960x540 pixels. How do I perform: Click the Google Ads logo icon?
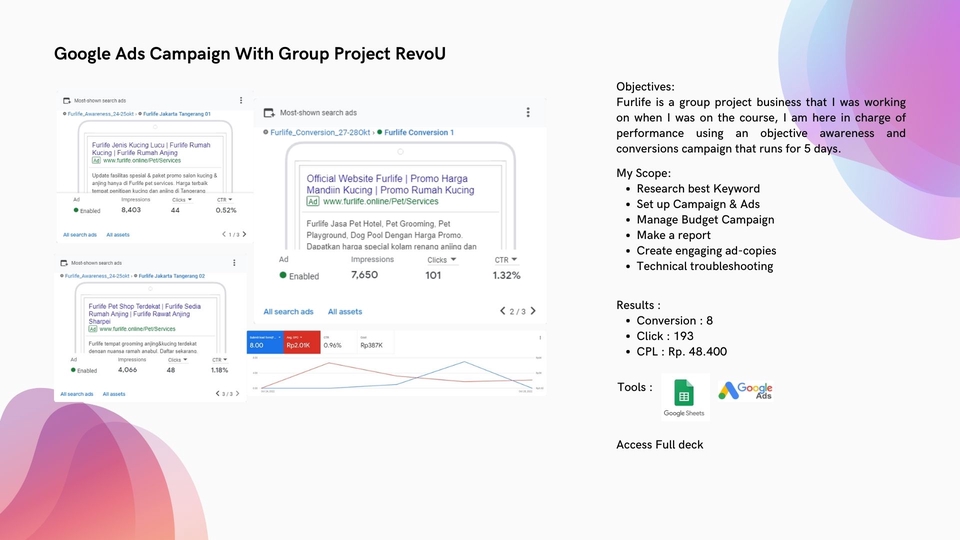pyautogui.click(x=745, y=391)
